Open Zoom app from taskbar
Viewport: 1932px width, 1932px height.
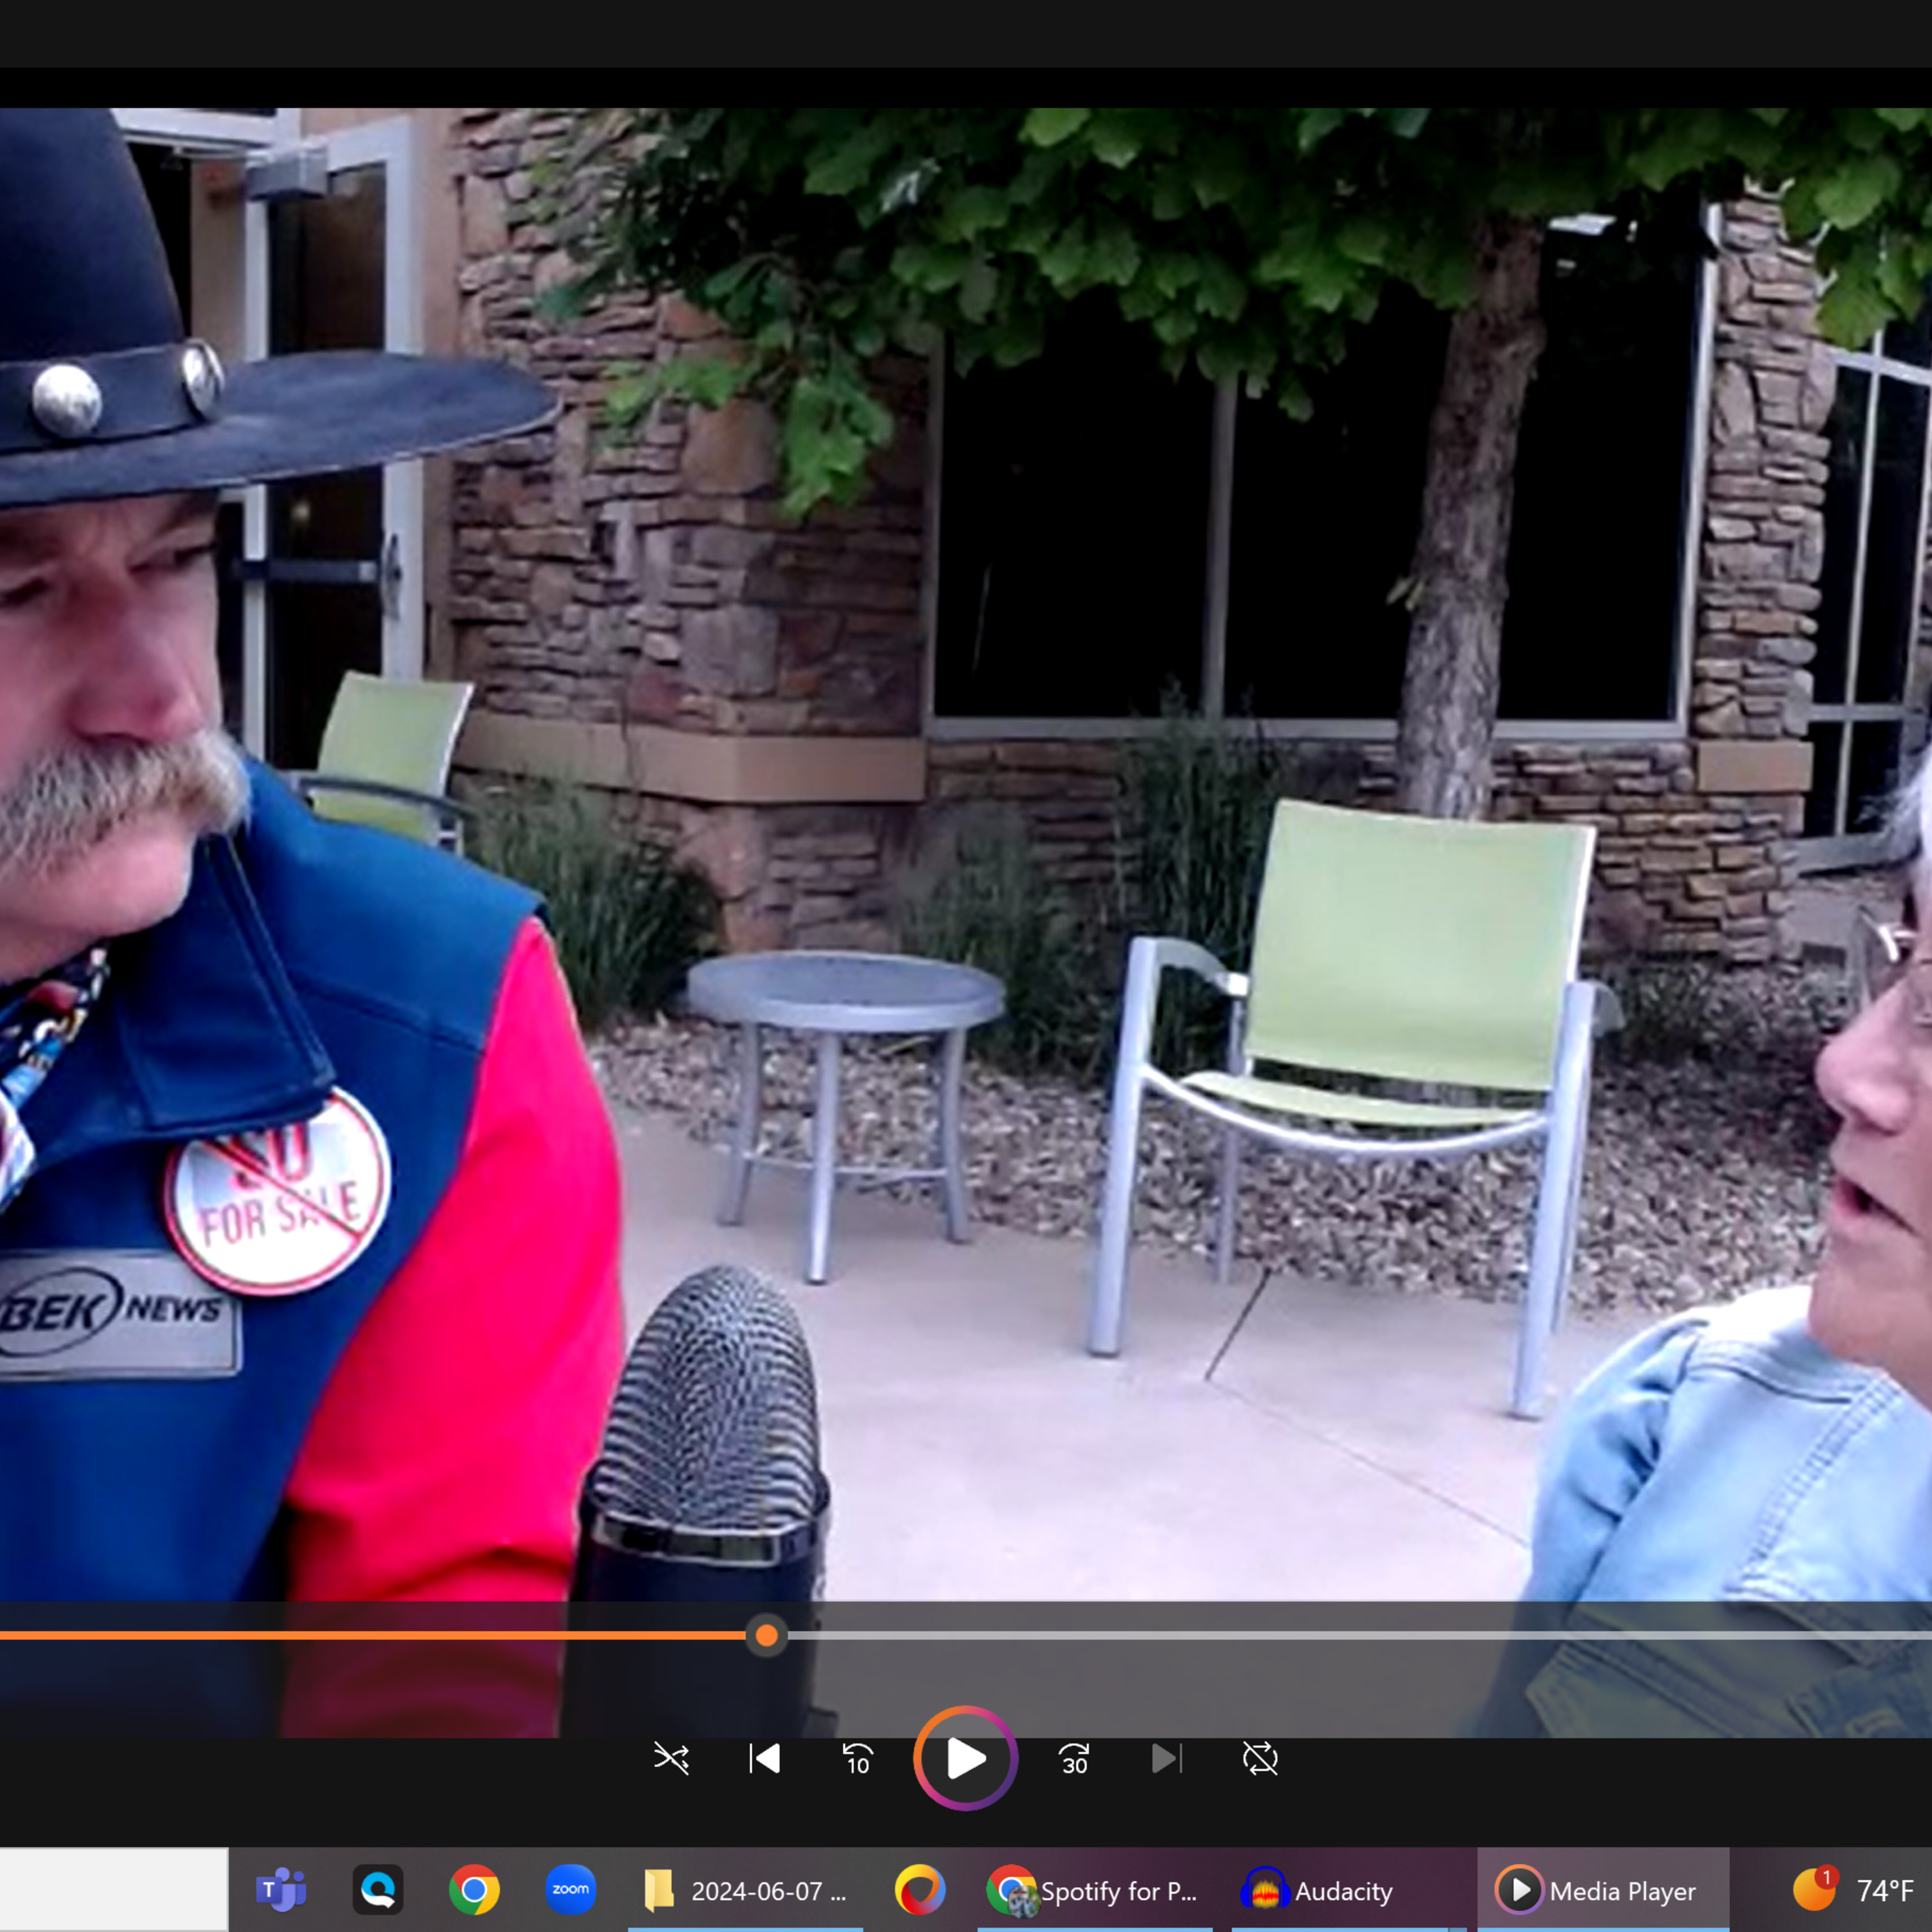click(571, 1890)
